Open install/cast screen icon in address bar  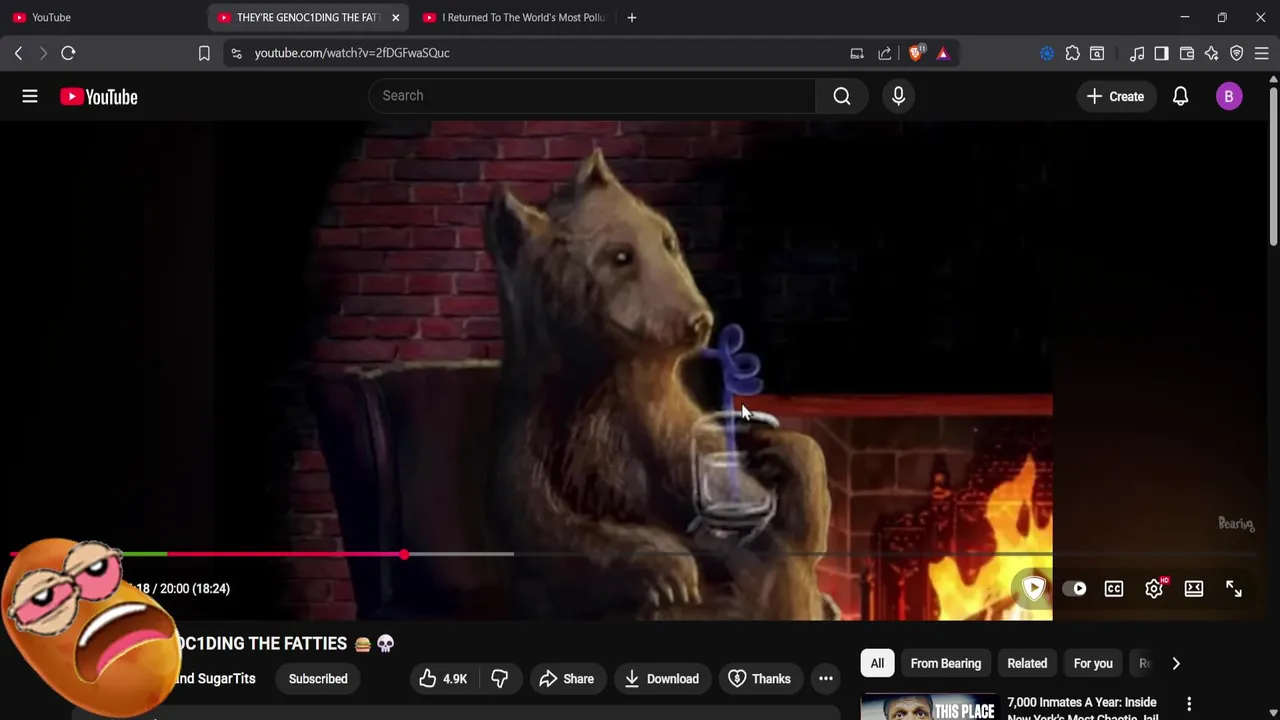857,53
